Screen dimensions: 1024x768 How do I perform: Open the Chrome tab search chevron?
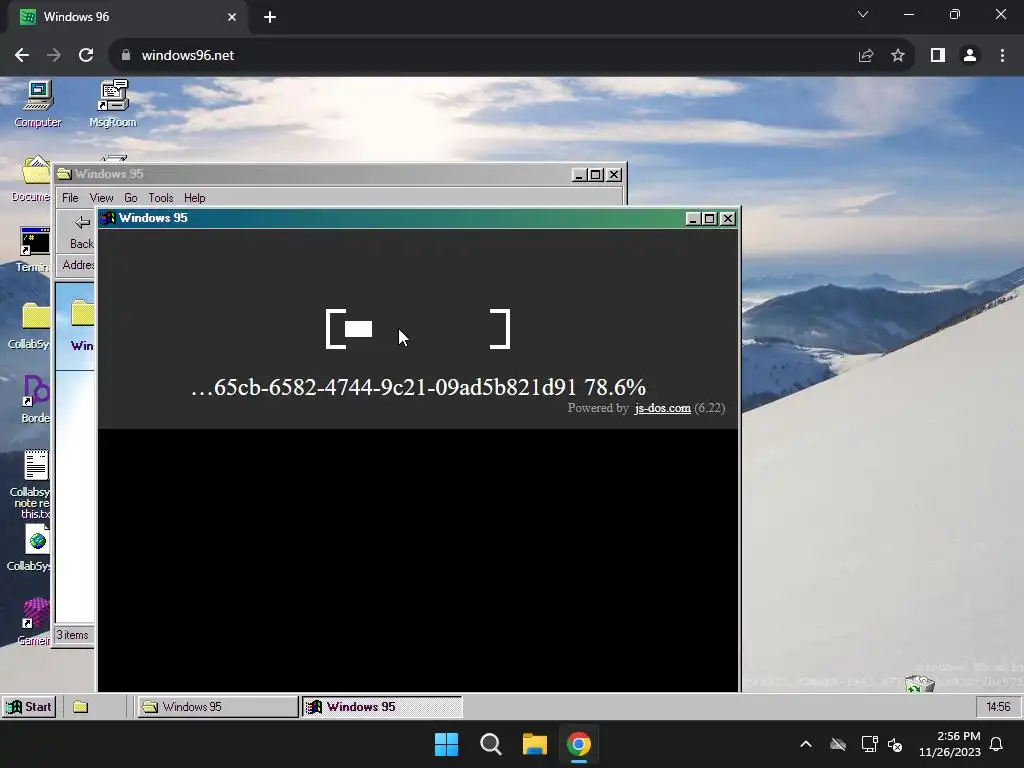[863, 14]
